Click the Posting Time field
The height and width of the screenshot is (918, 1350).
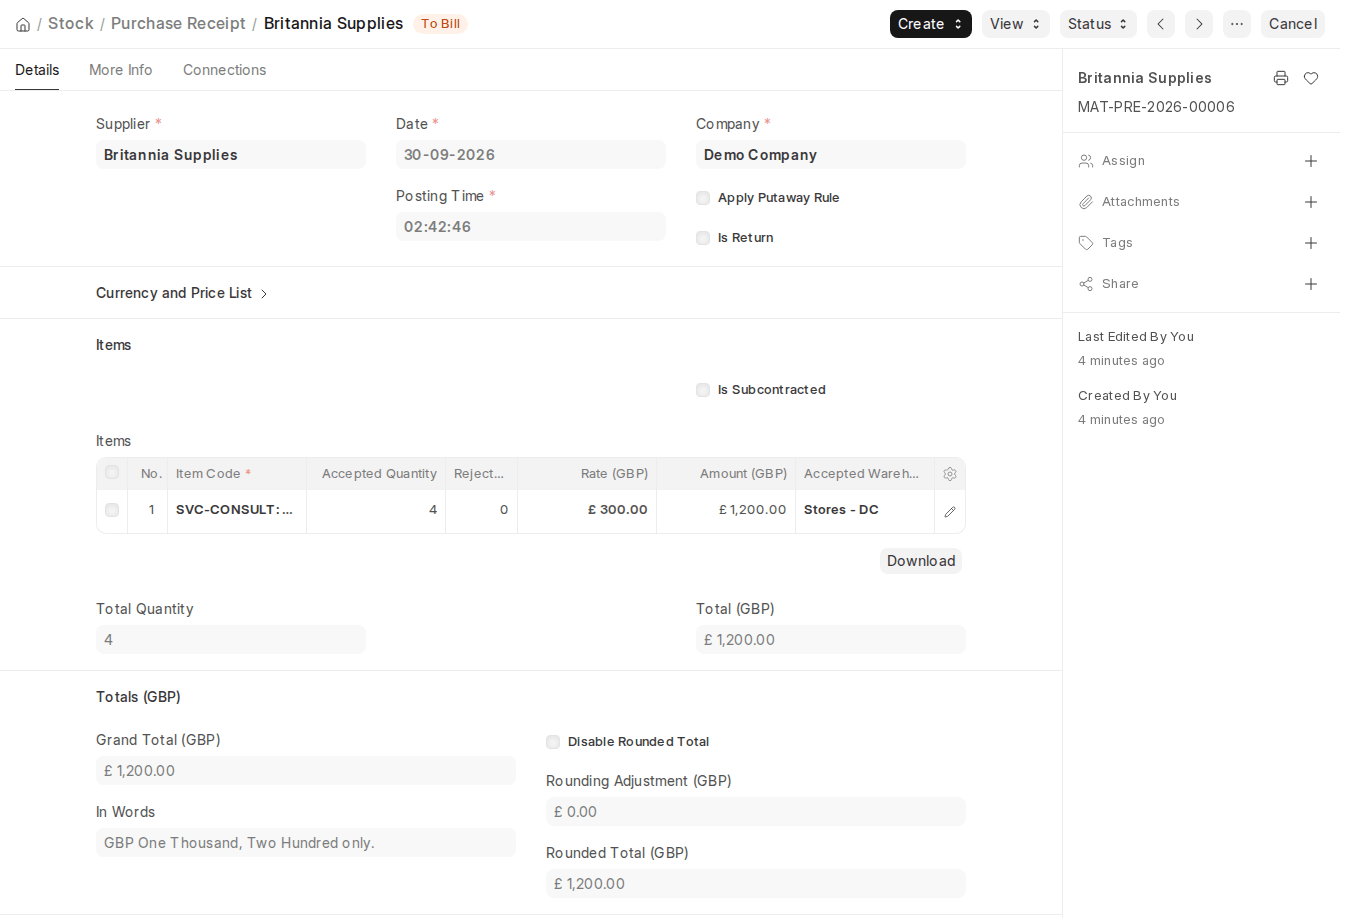coord(531,227)
